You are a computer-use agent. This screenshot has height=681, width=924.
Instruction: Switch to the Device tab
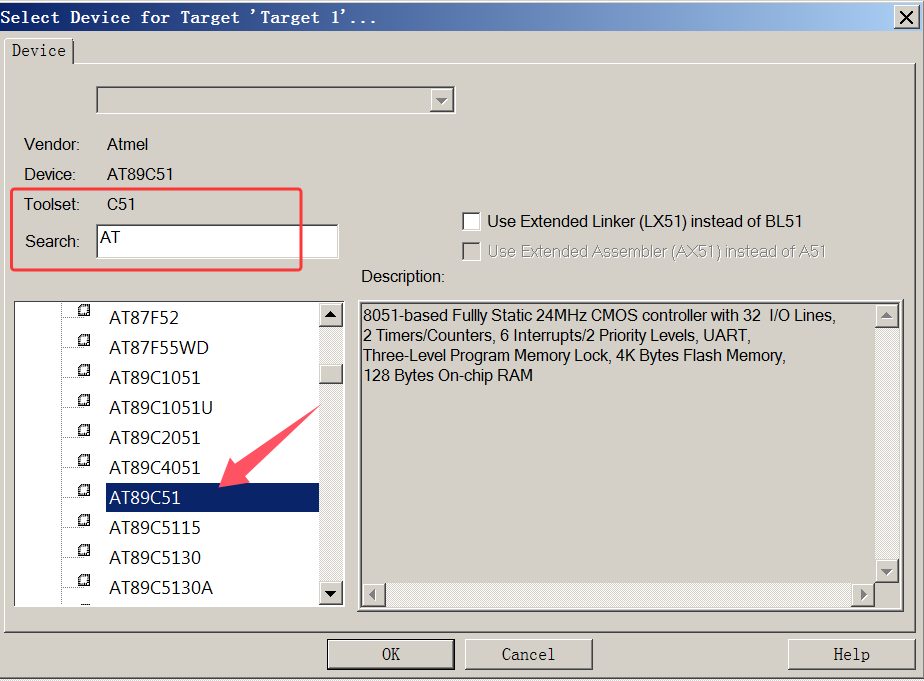coord(39,51)
